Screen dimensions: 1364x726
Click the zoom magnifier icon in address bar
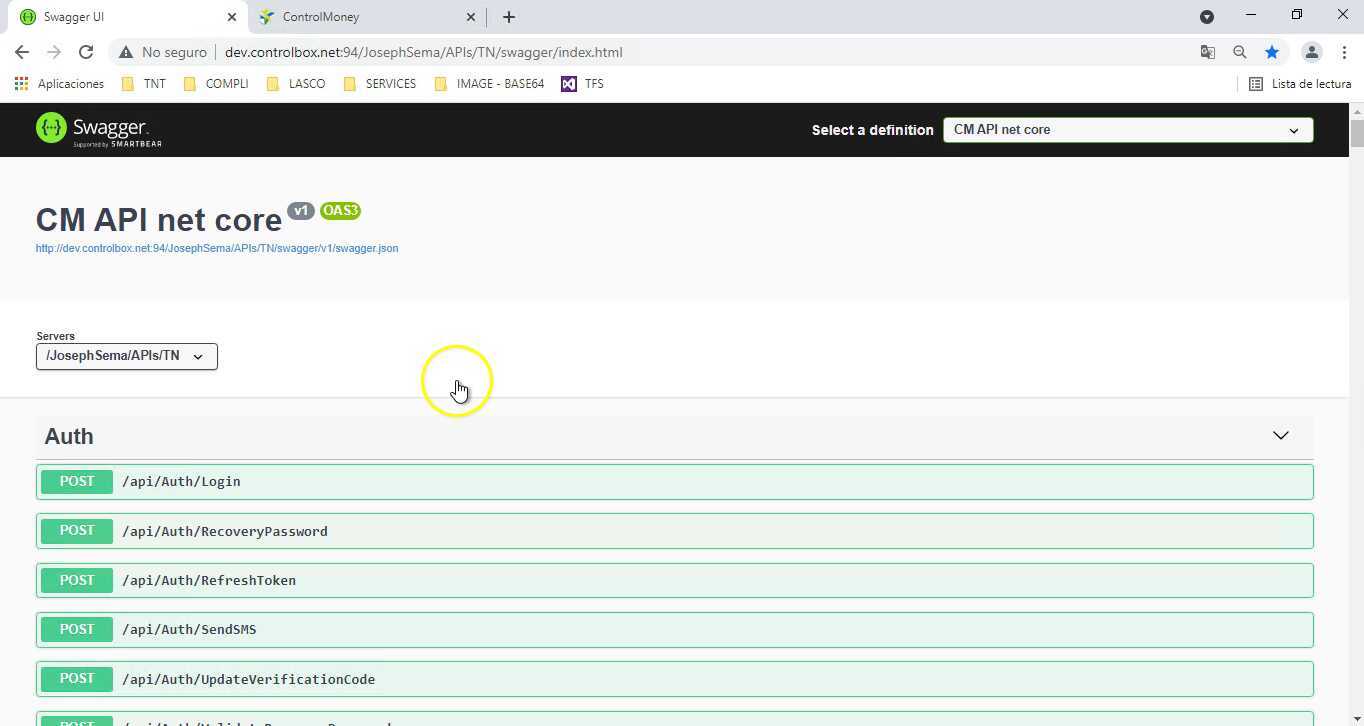1239,52
